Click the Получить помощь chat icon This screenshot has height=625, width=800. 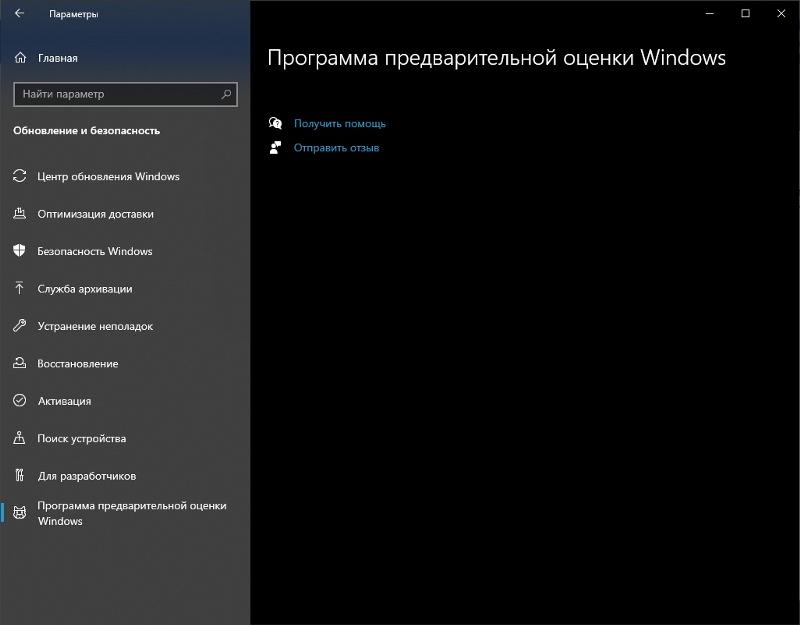276,123
